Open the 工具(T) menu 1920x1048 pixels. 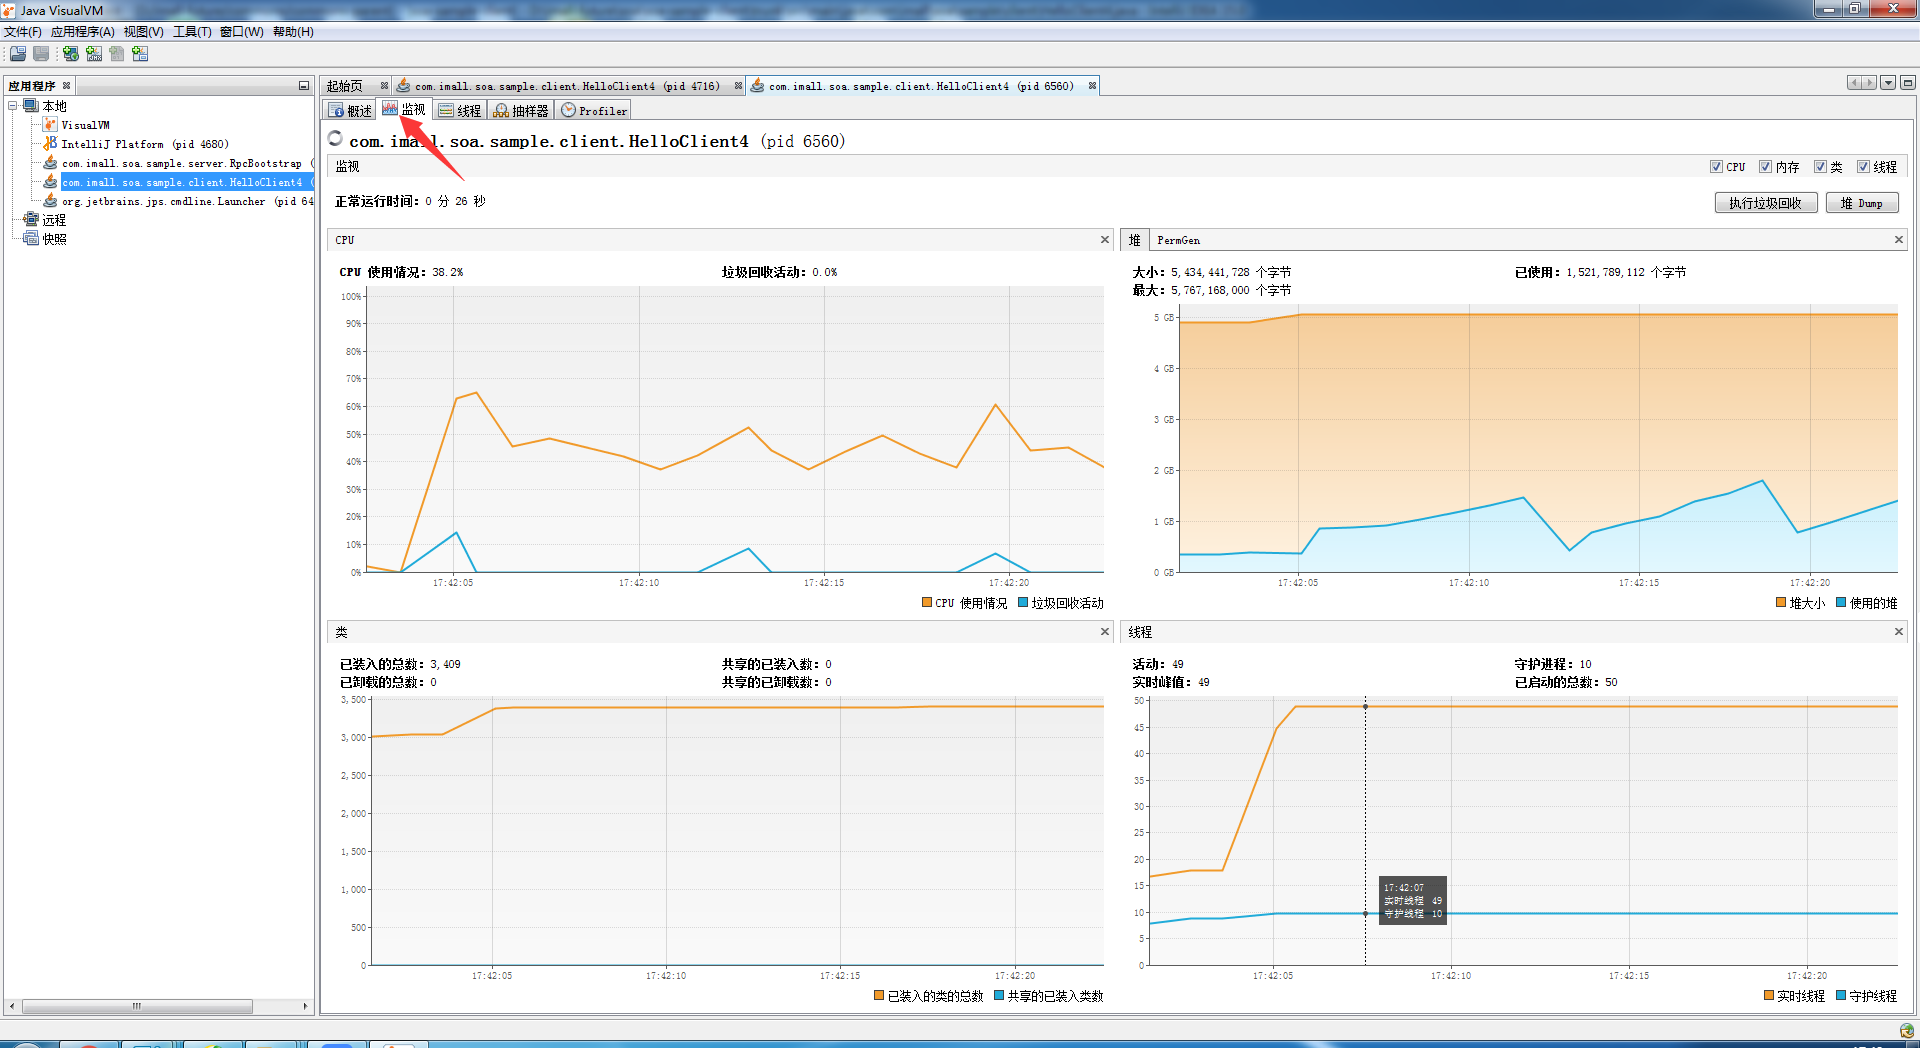192,32
